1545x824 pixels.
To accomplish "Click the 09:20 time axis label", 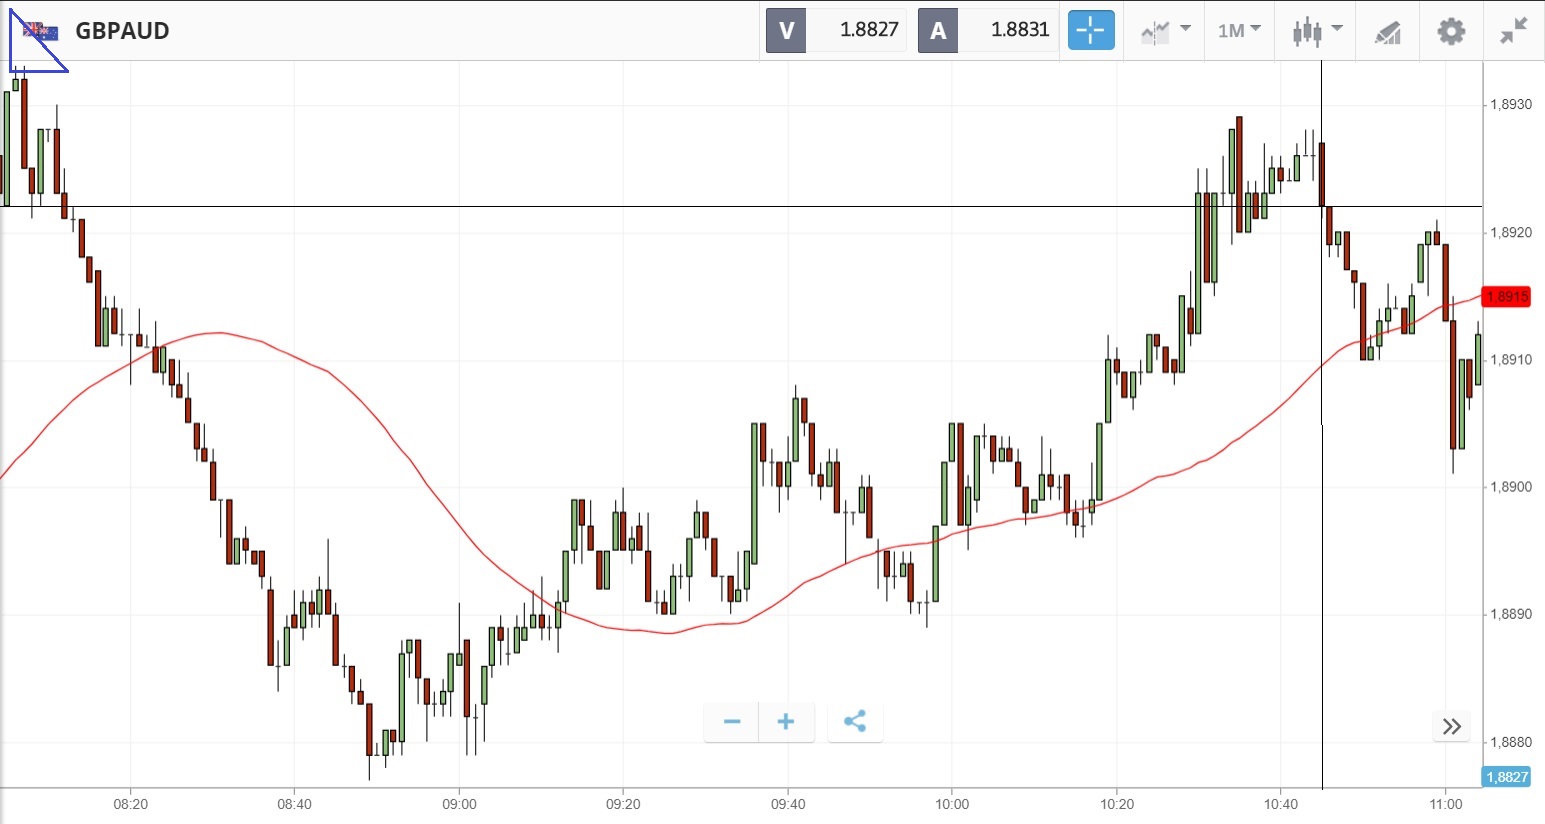I will tap(623, 804).
